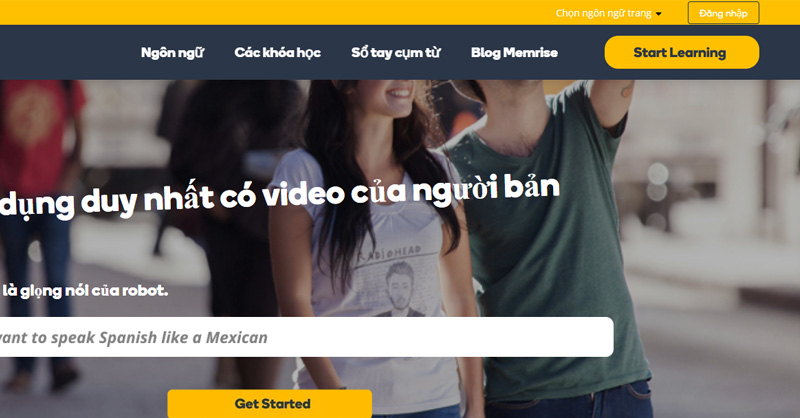
Task: Click blank dark navbar area left of Ngôn ngữ
Action: coord(60,52)
